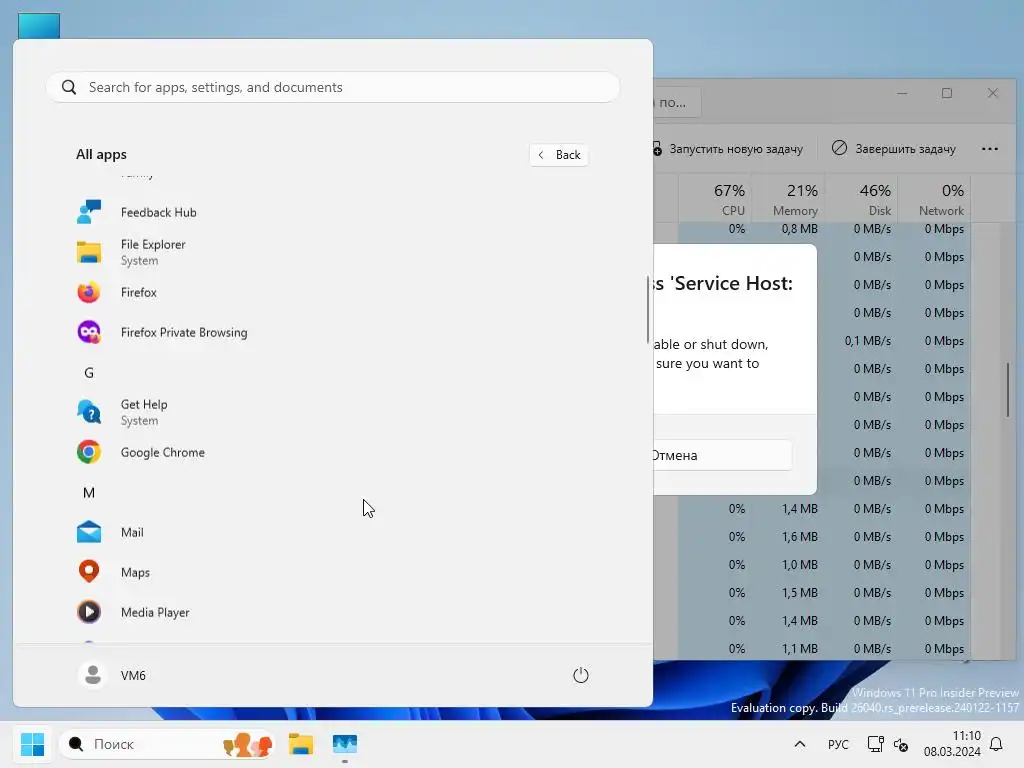
Task: Click the desktop icon above the Start menu
Action: [x=39, y=25]
